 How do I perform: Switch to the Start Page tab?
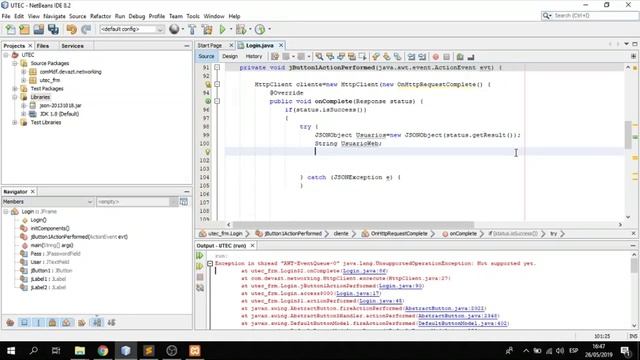210,45
